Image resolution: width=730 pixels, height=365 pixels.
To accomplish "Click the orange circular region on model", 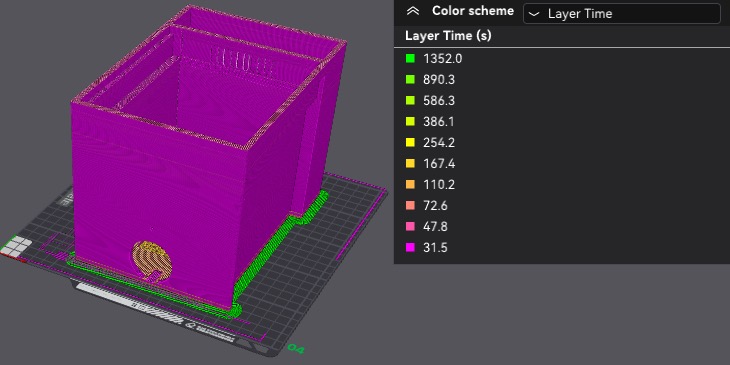I will (152, 261).
